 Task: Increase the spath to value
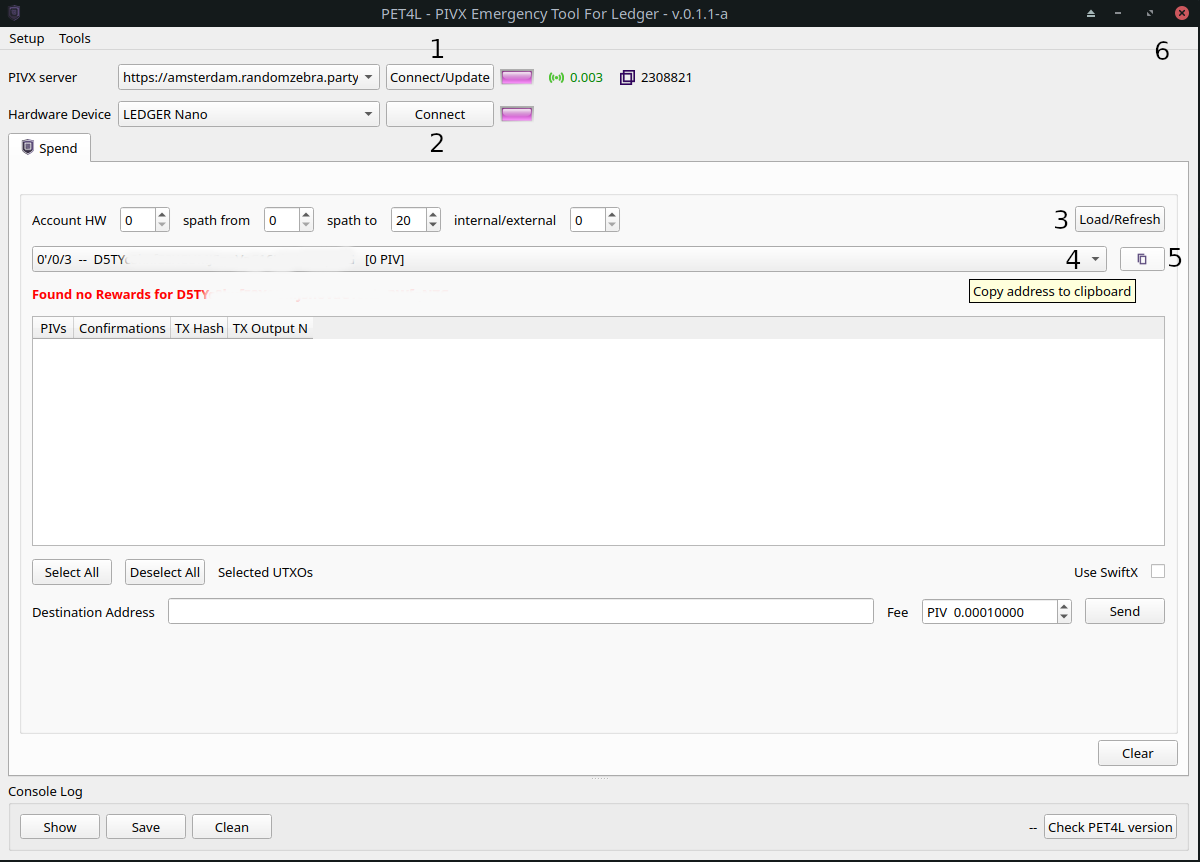pos(433,214)
